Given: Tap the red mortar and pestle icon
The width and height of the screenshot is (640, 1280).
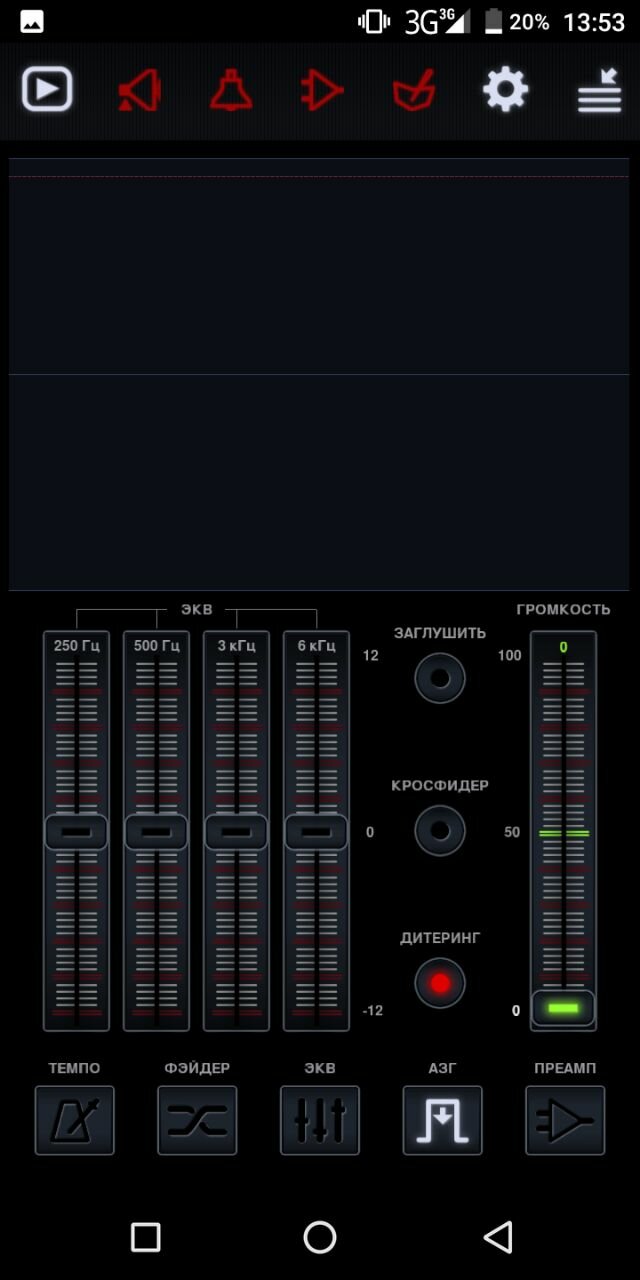Looking at the screenshot, I should 414,91.
